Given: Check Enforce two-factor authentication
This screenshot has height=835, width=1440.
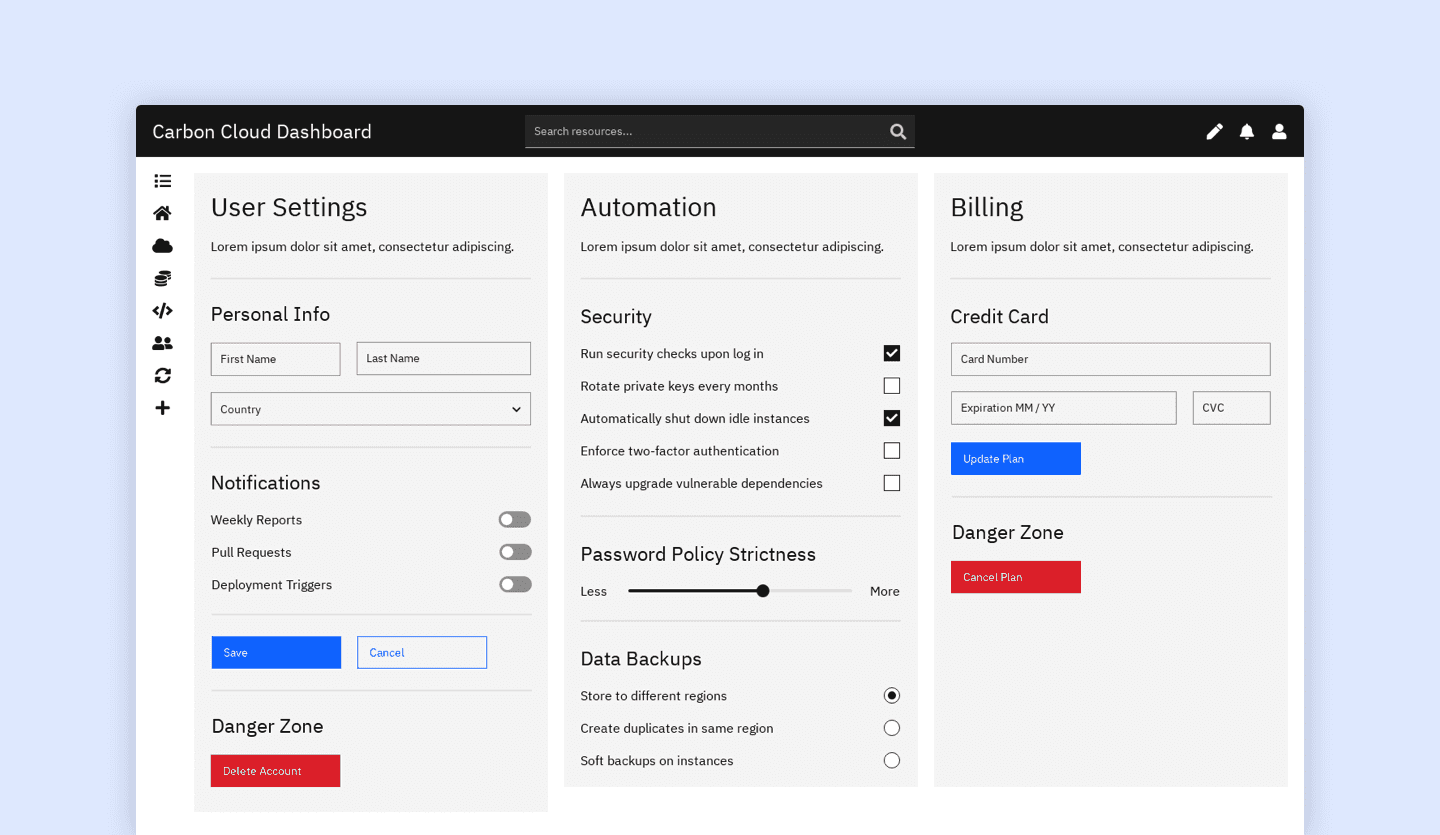Looking at the screenshot, I should [x=892, y=451].
